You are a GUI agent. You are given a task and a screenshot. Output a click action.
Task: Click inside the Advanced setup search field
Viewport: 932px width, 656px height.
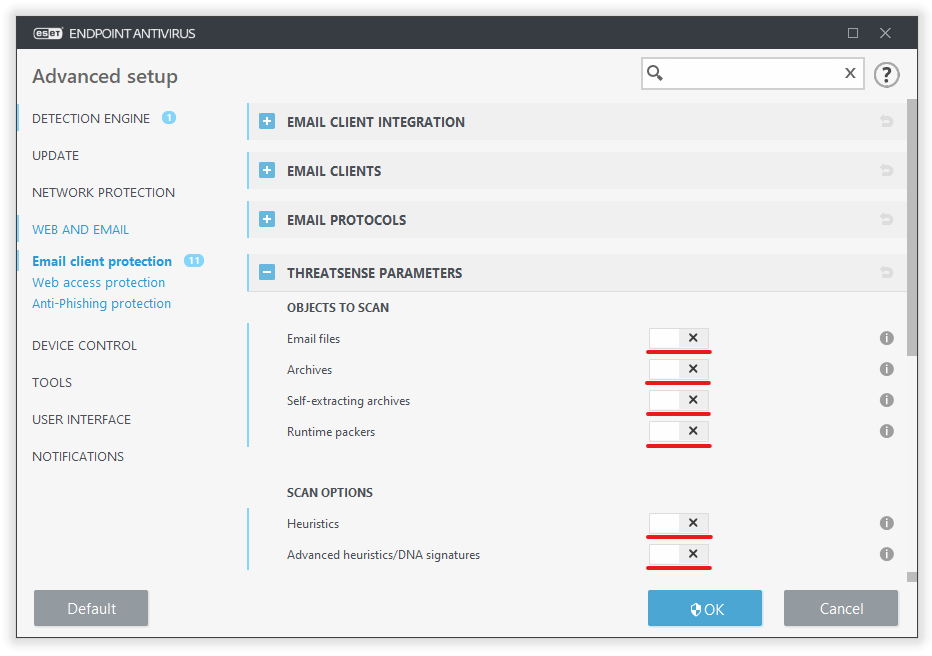click(x=752, y=73)
